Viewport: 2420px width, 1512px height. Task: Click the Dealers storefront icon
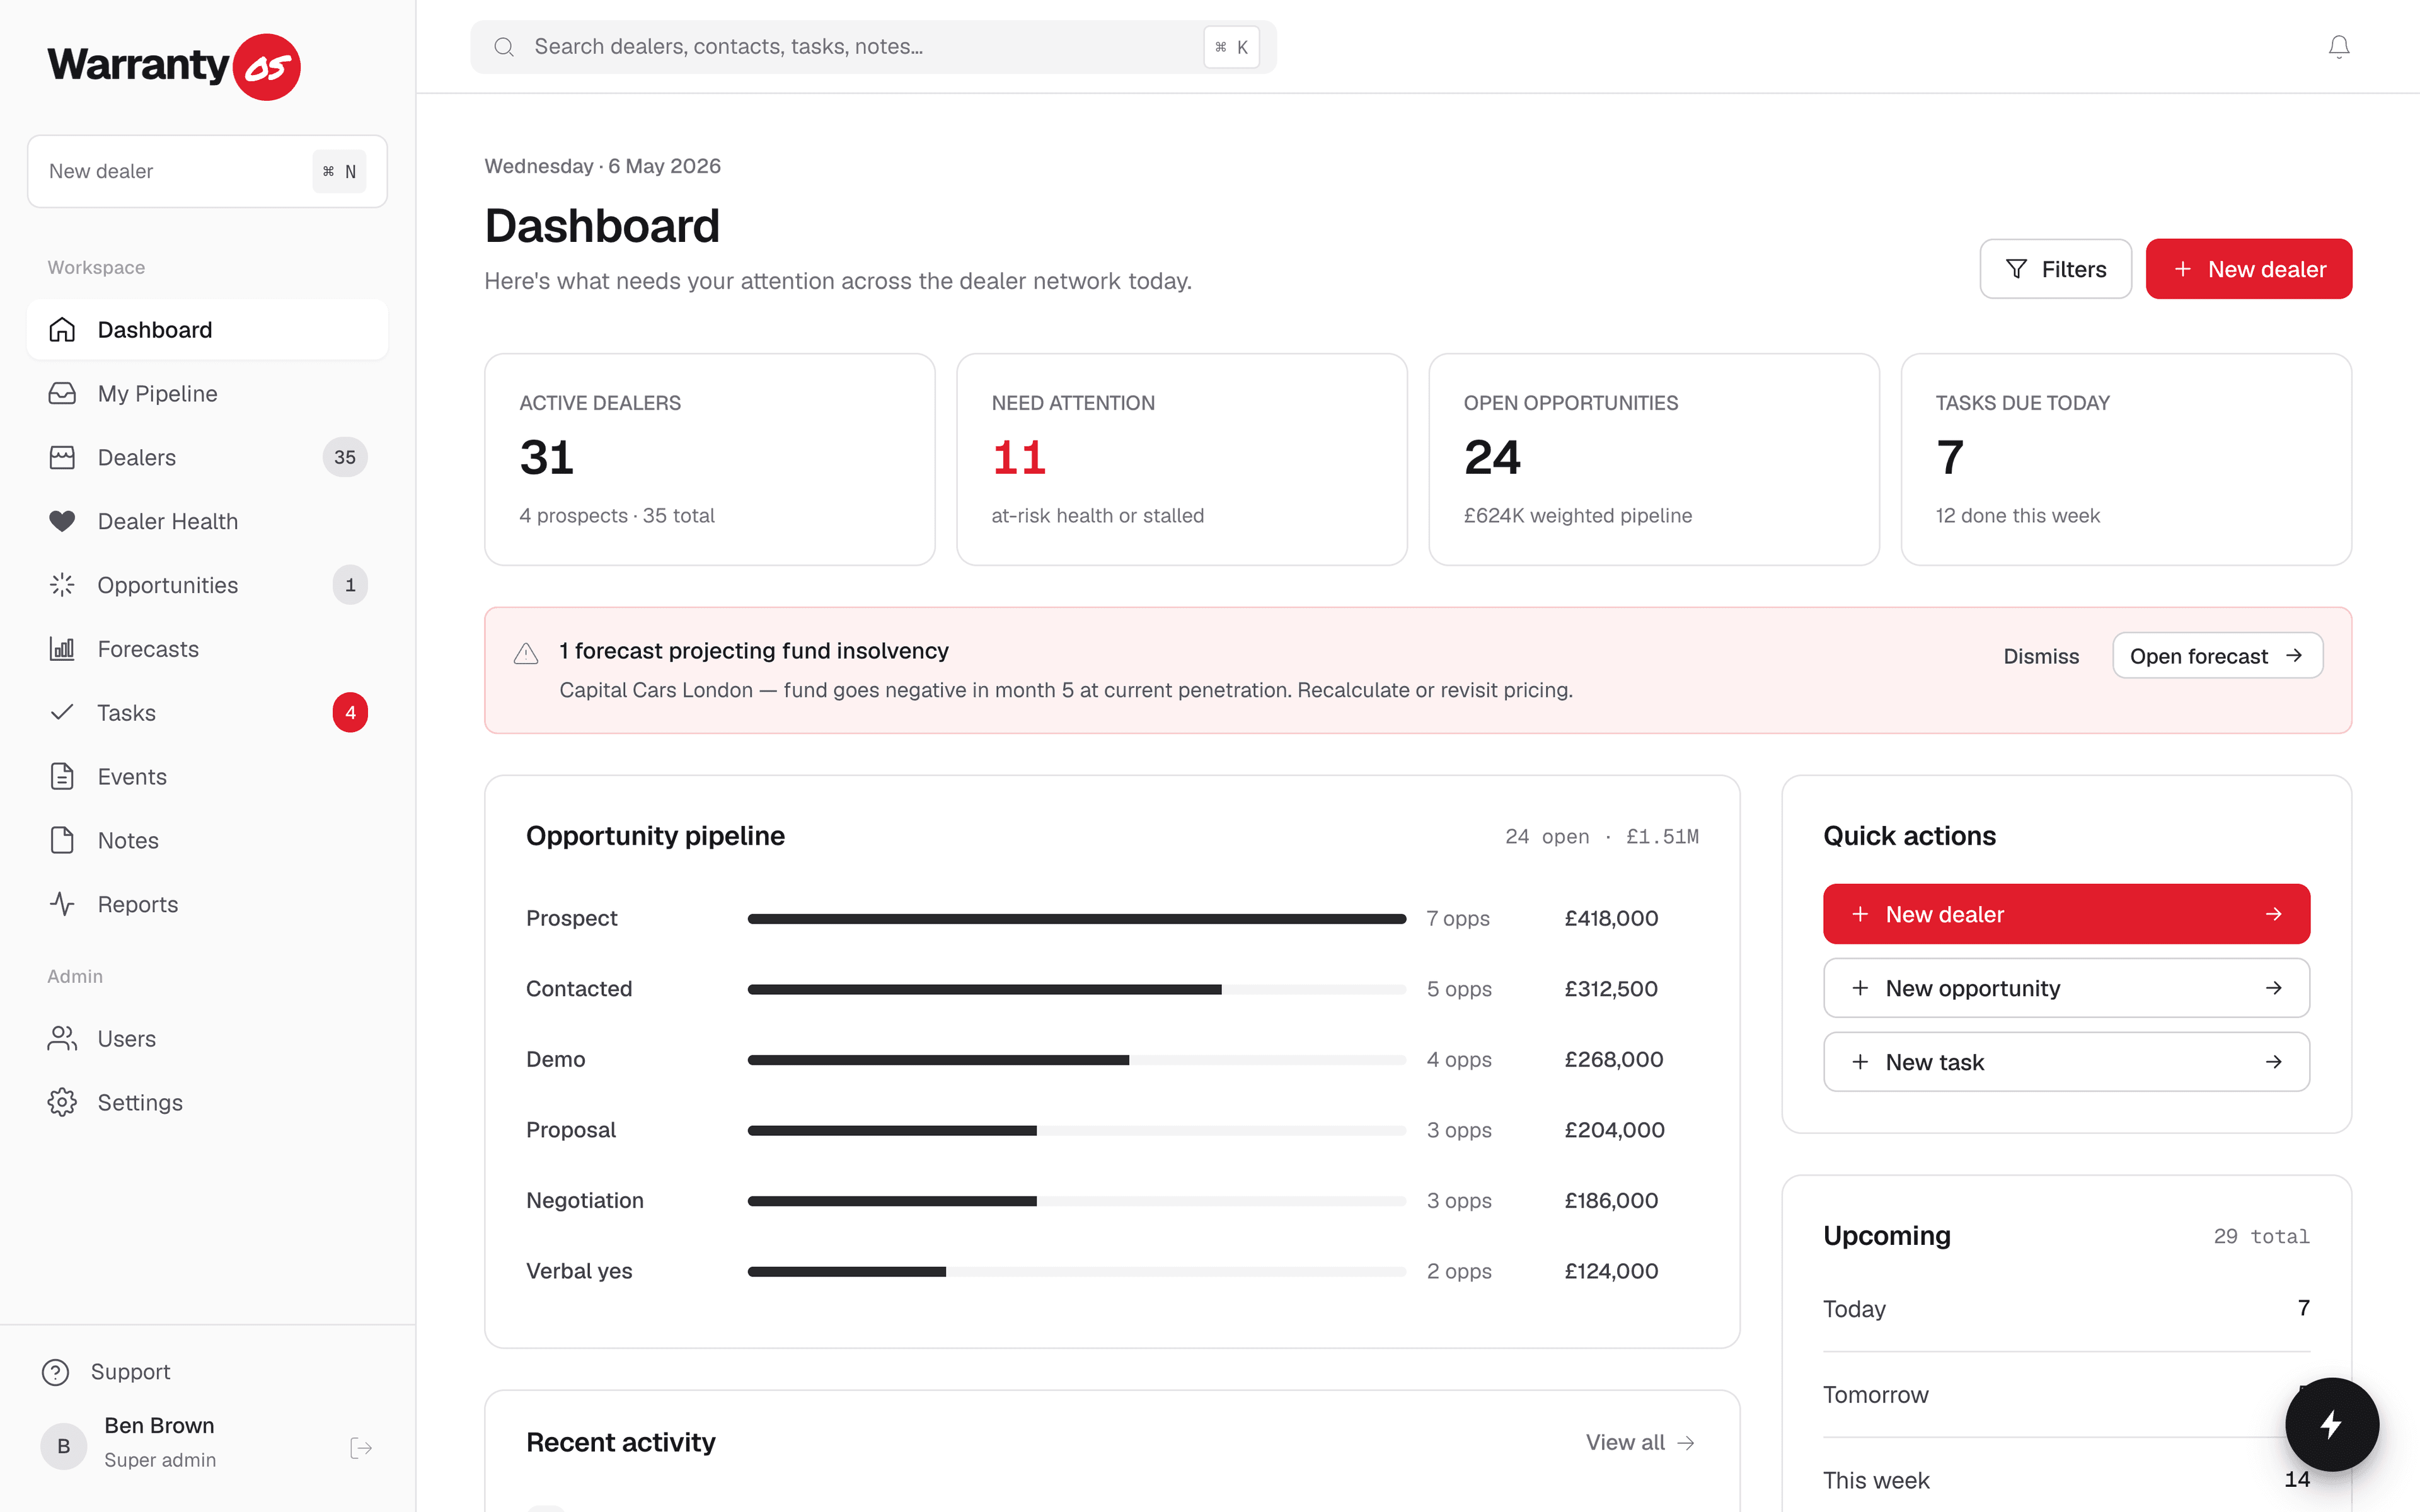(x=62, y=457)
